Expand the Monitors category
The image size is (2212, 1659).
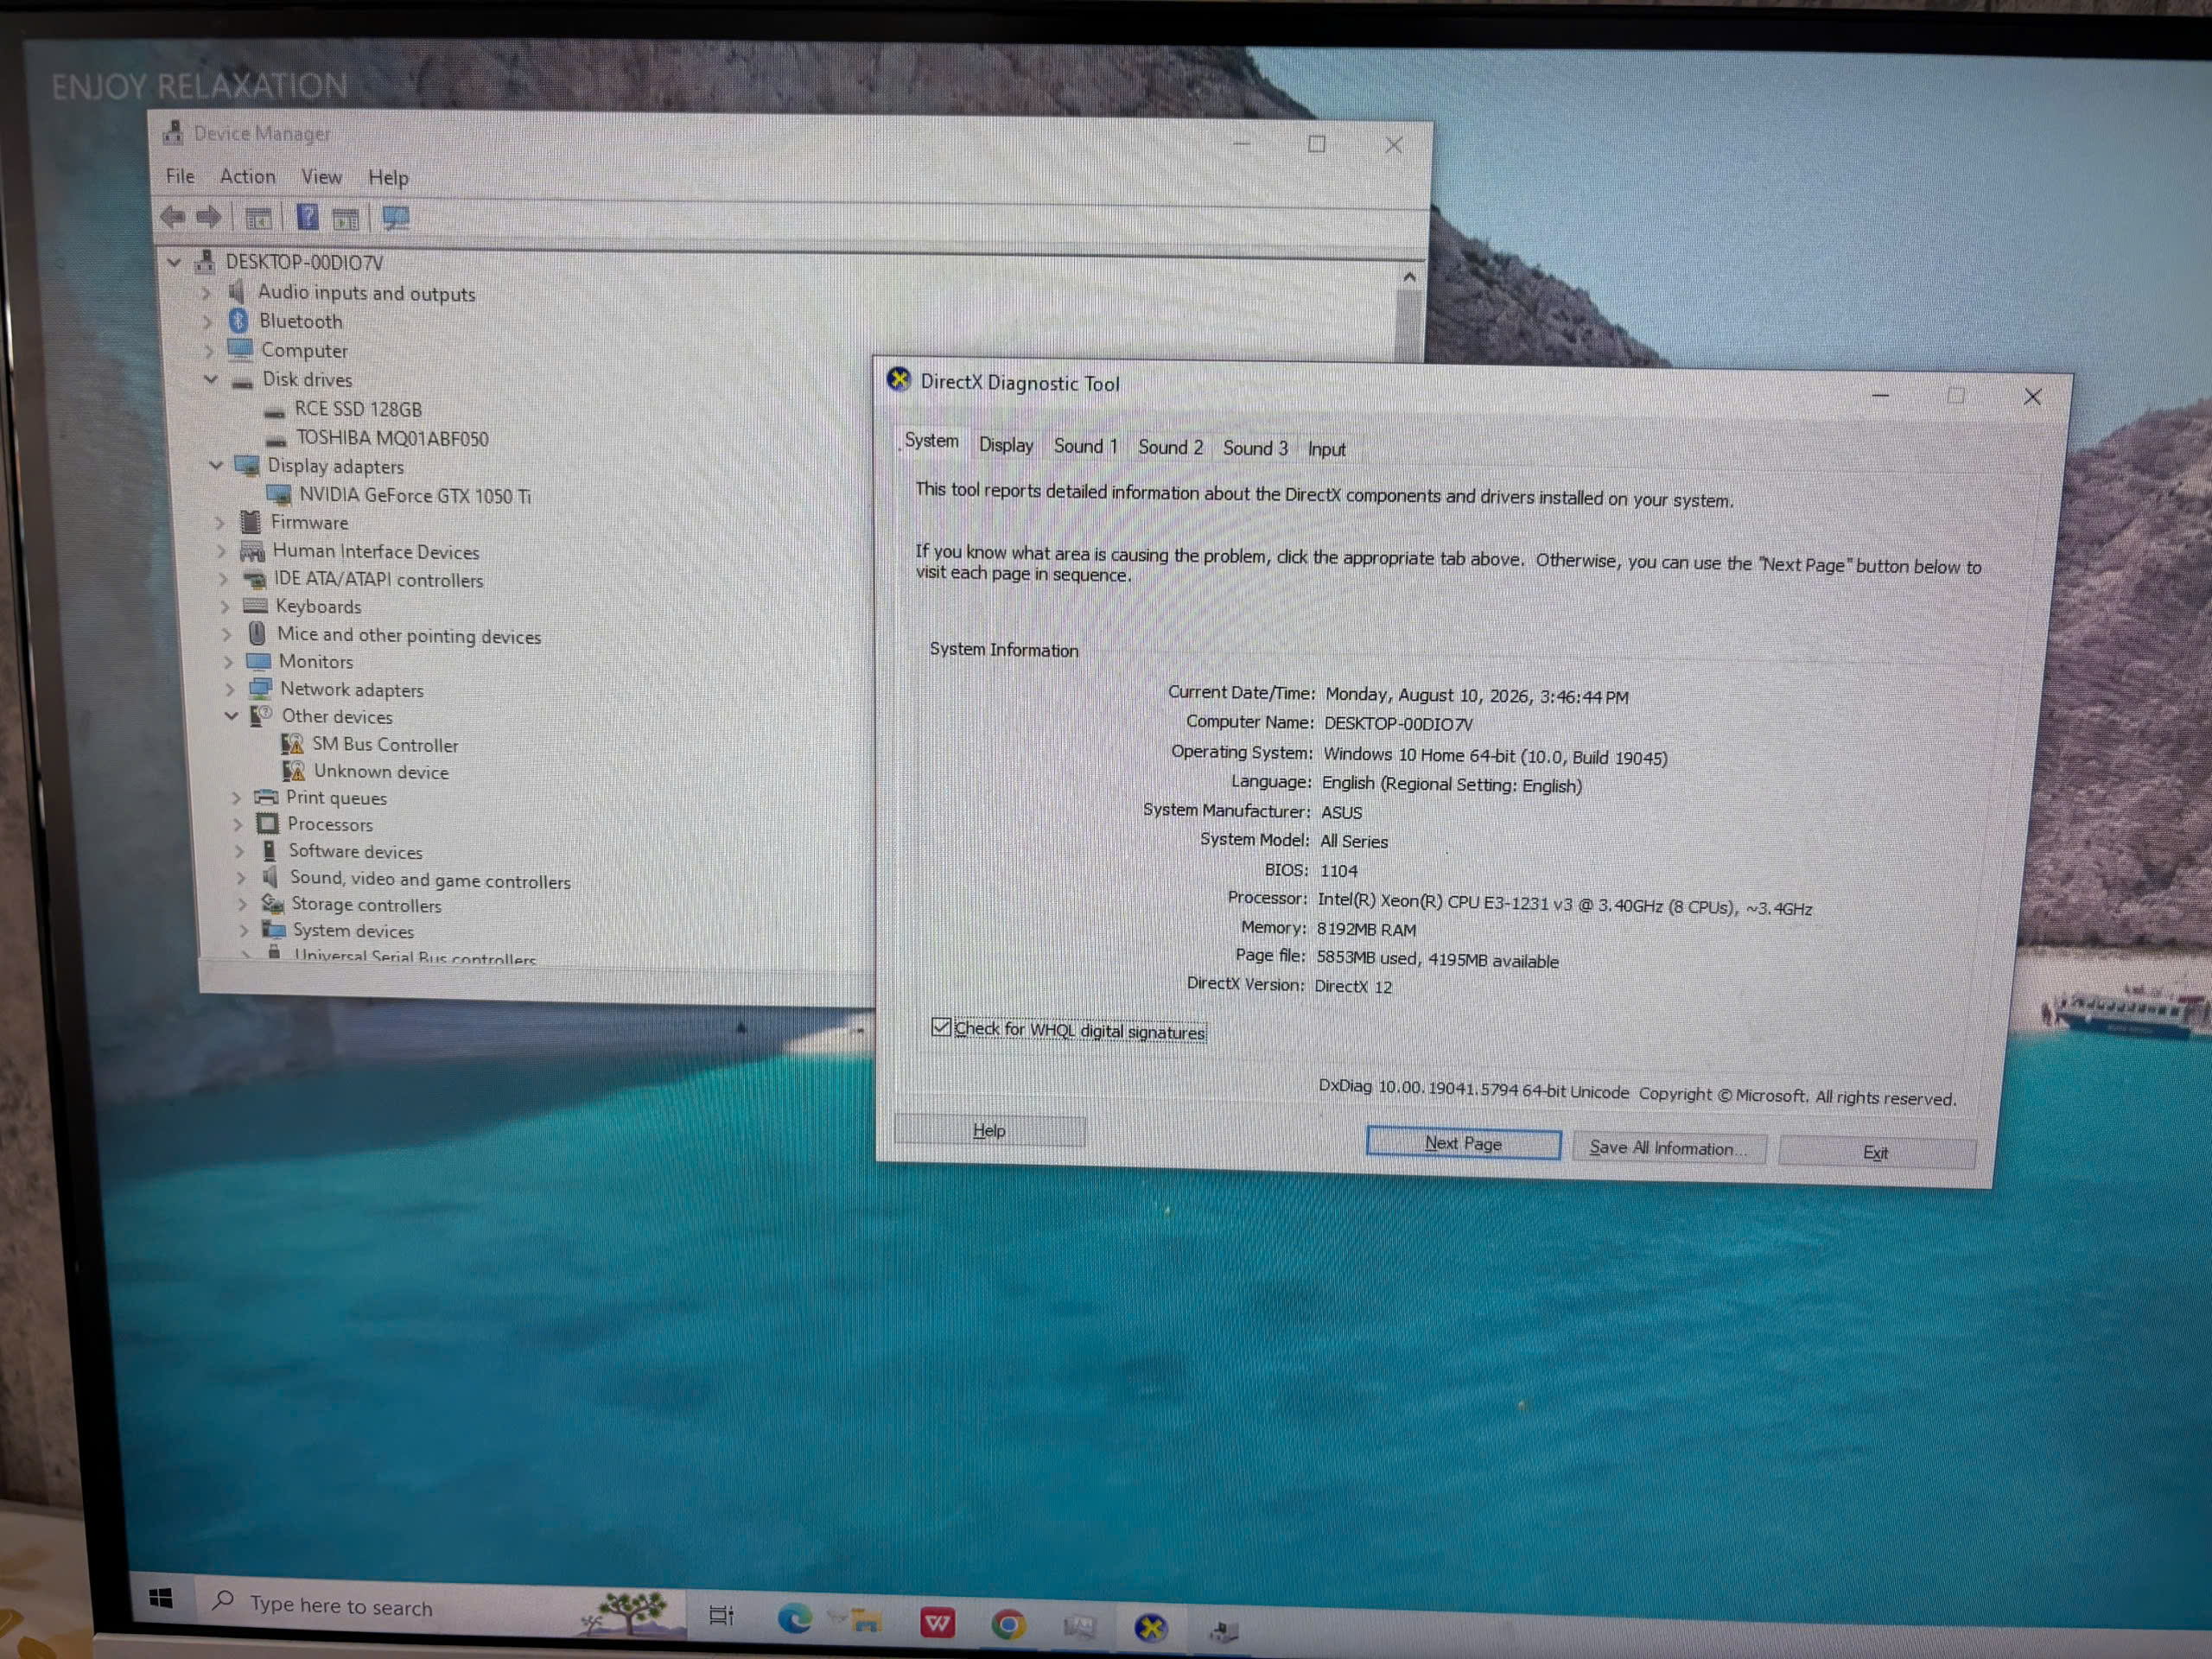[x=228, y=661]
